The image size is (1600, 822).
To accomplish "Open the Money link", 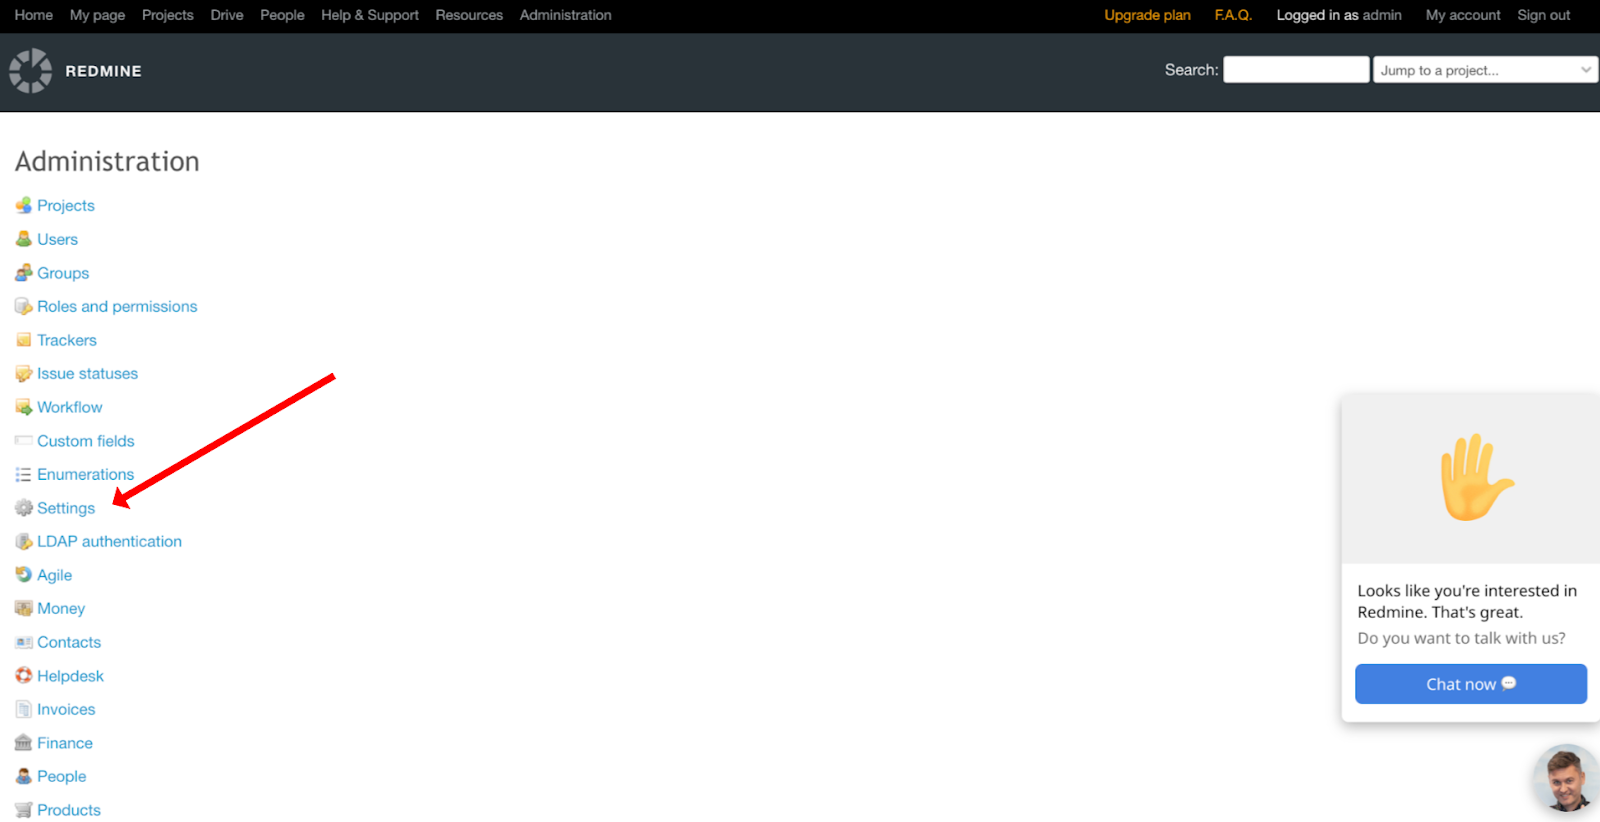I will pos(61,608).
